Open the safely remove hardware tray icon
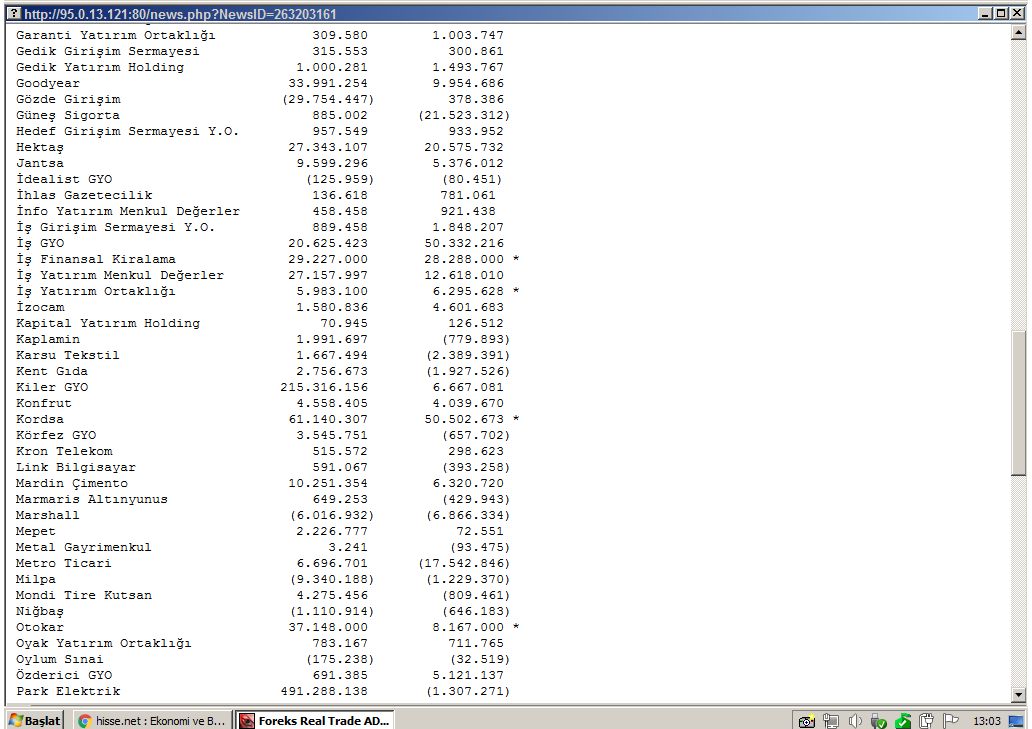This screenshot has height=729, width=1032. [x=879, y=721]
